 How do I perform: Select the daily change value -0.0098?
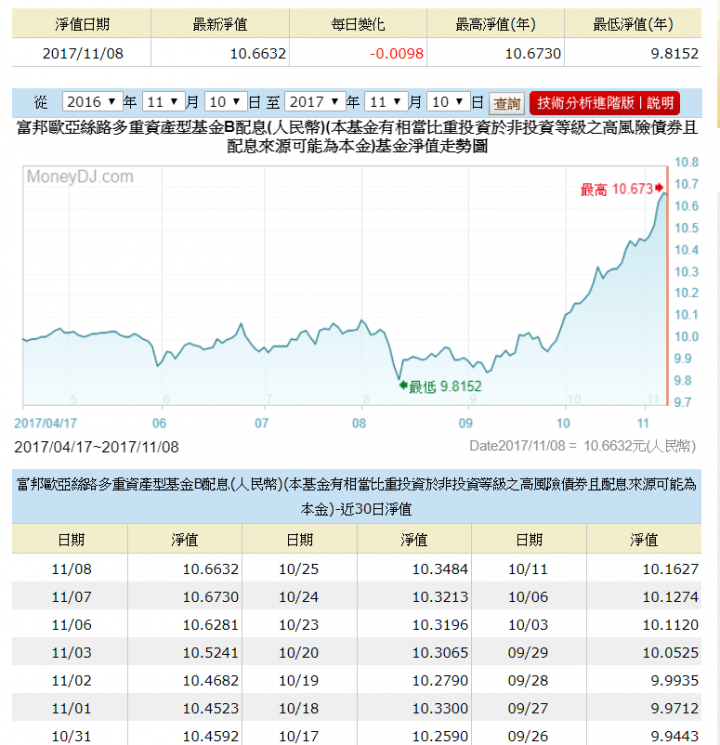click(x=397, y=53)
